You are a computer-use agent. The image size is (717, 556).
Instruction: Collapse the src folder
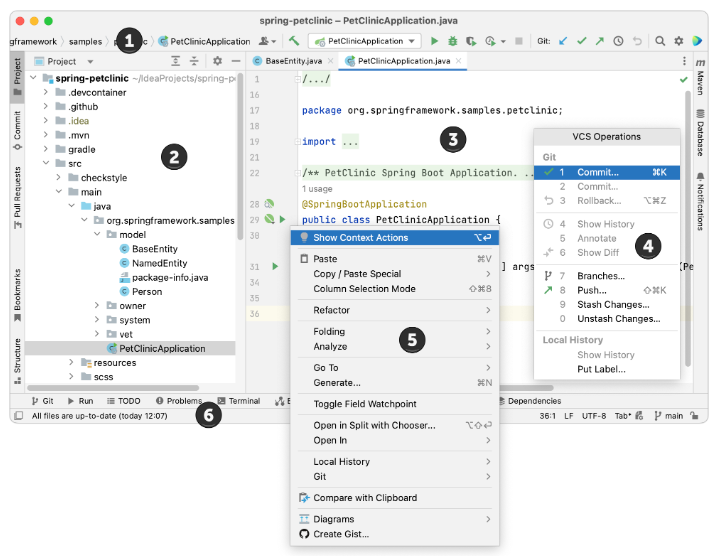point(45,163)
